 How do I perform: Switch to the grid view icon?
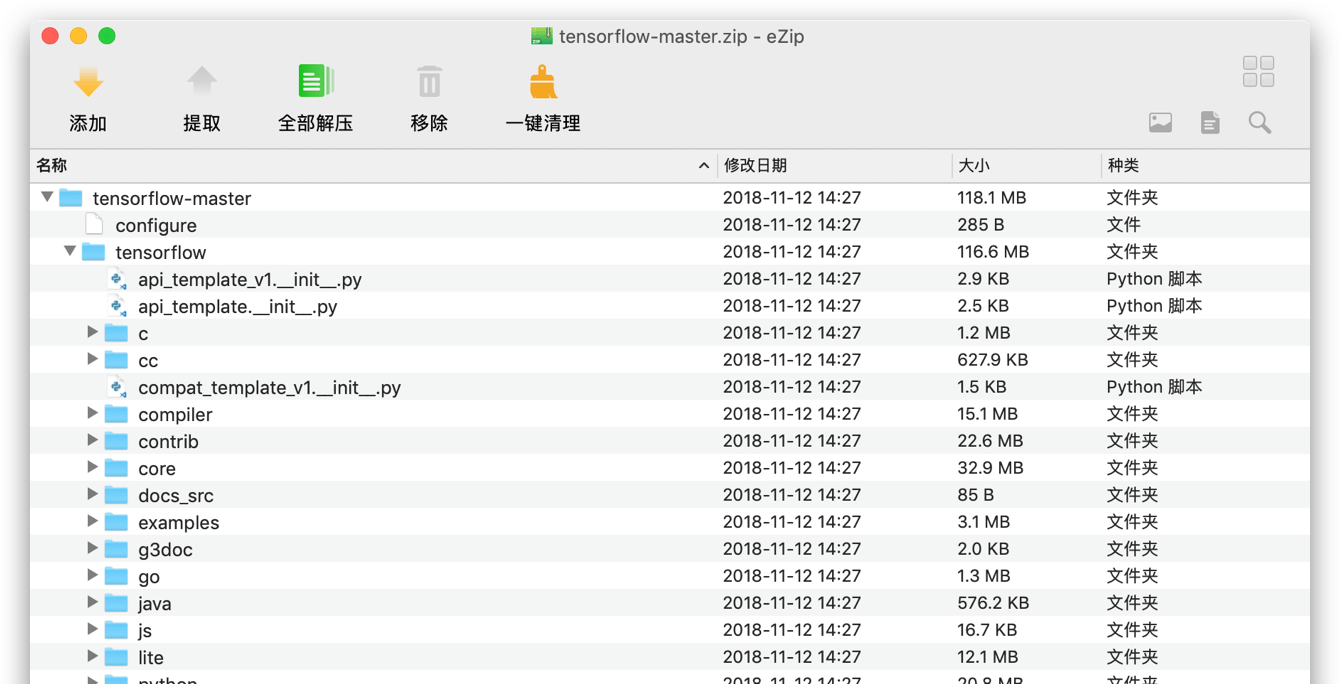coord(1258,72)
